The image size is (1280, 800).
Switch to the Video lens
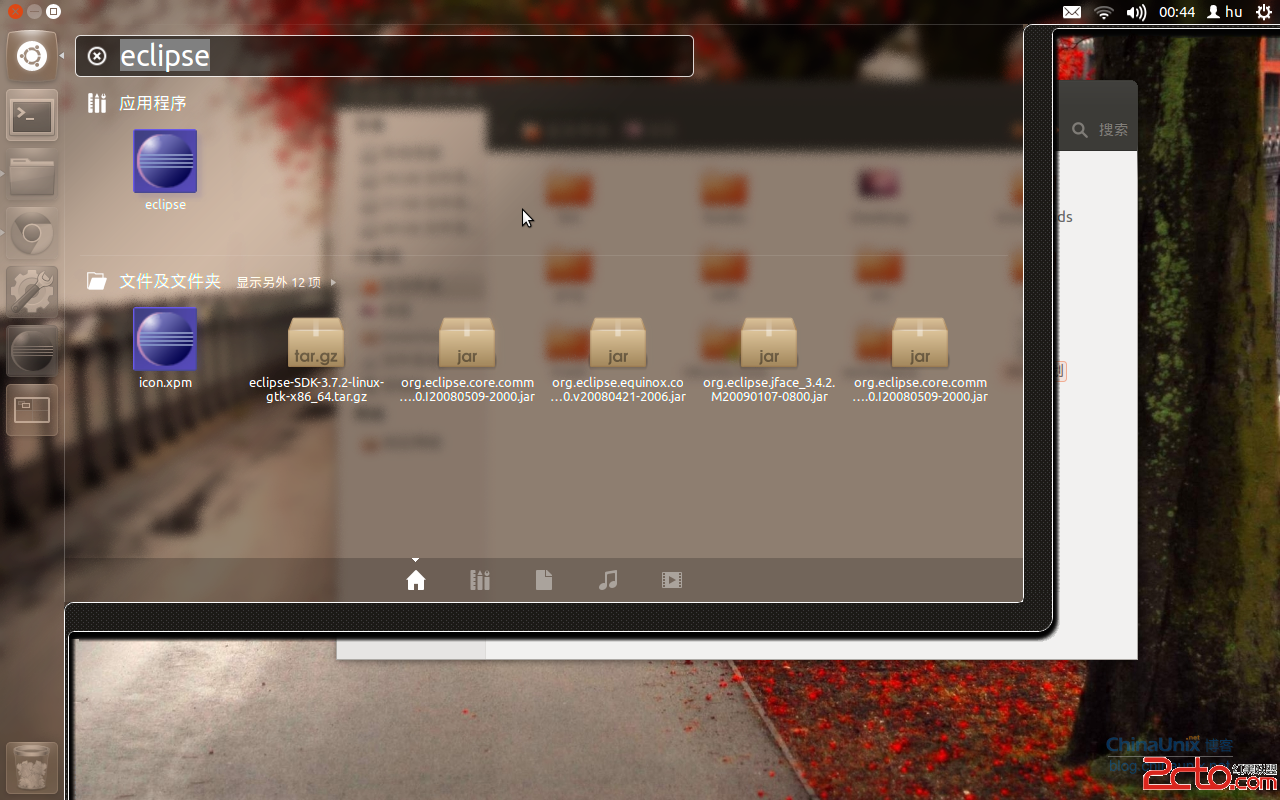[x=672, y=580]
